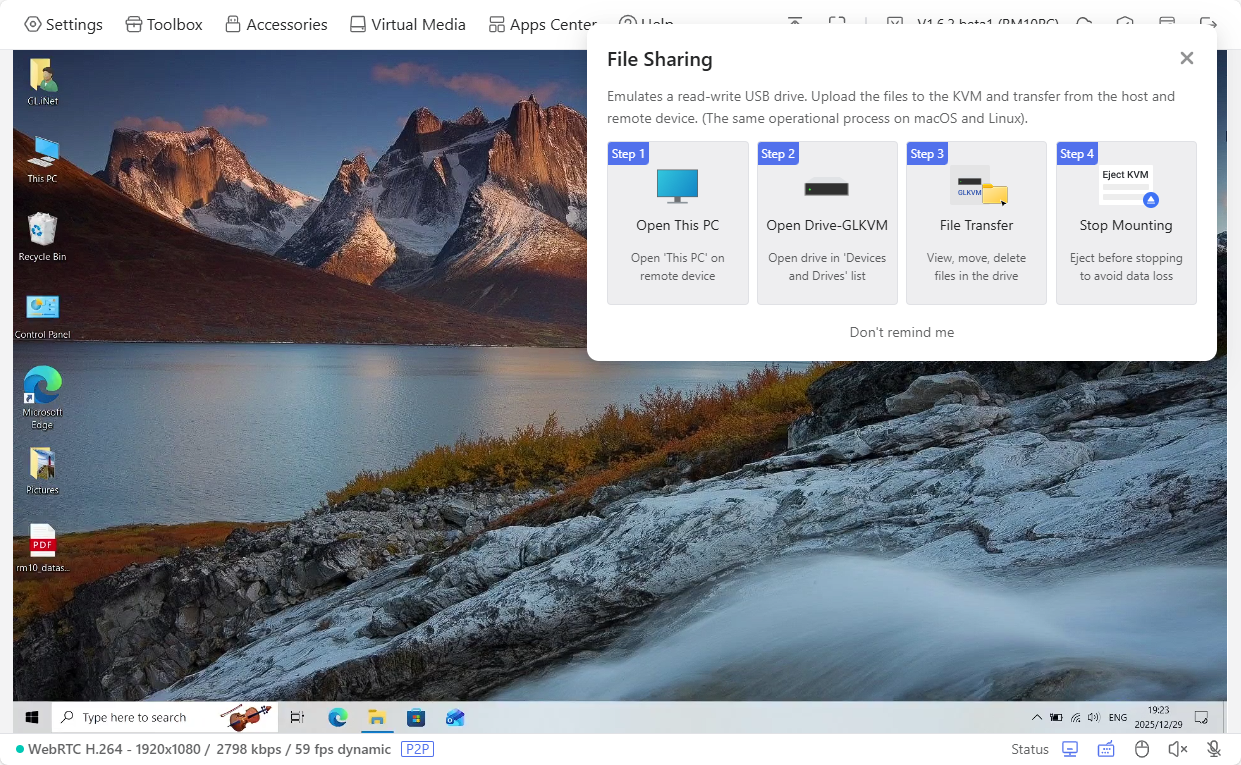Click the Don't remind me option
1241x765 pixels.
point(901,331)
